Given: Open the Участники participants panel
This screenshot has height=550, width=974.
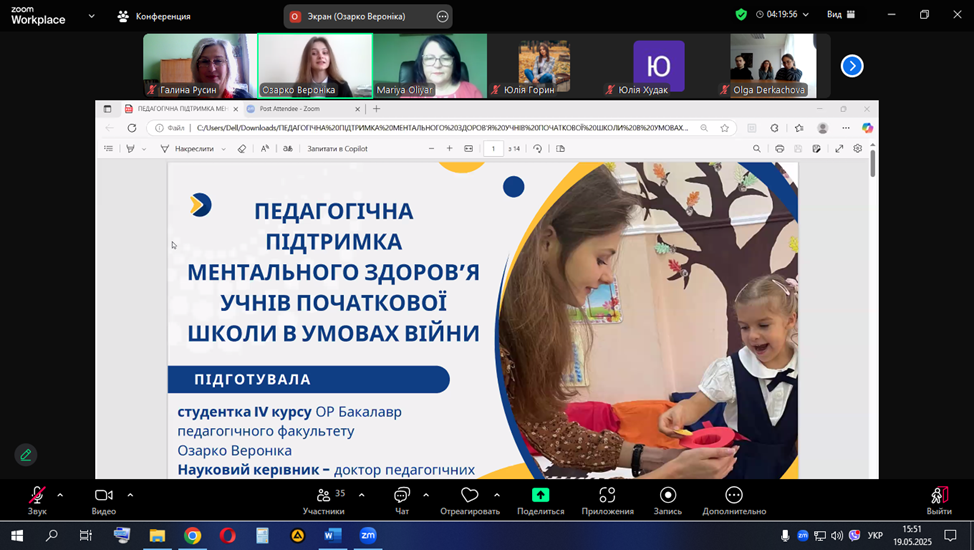Looking at the screenshot, I should tap(324, 495).
